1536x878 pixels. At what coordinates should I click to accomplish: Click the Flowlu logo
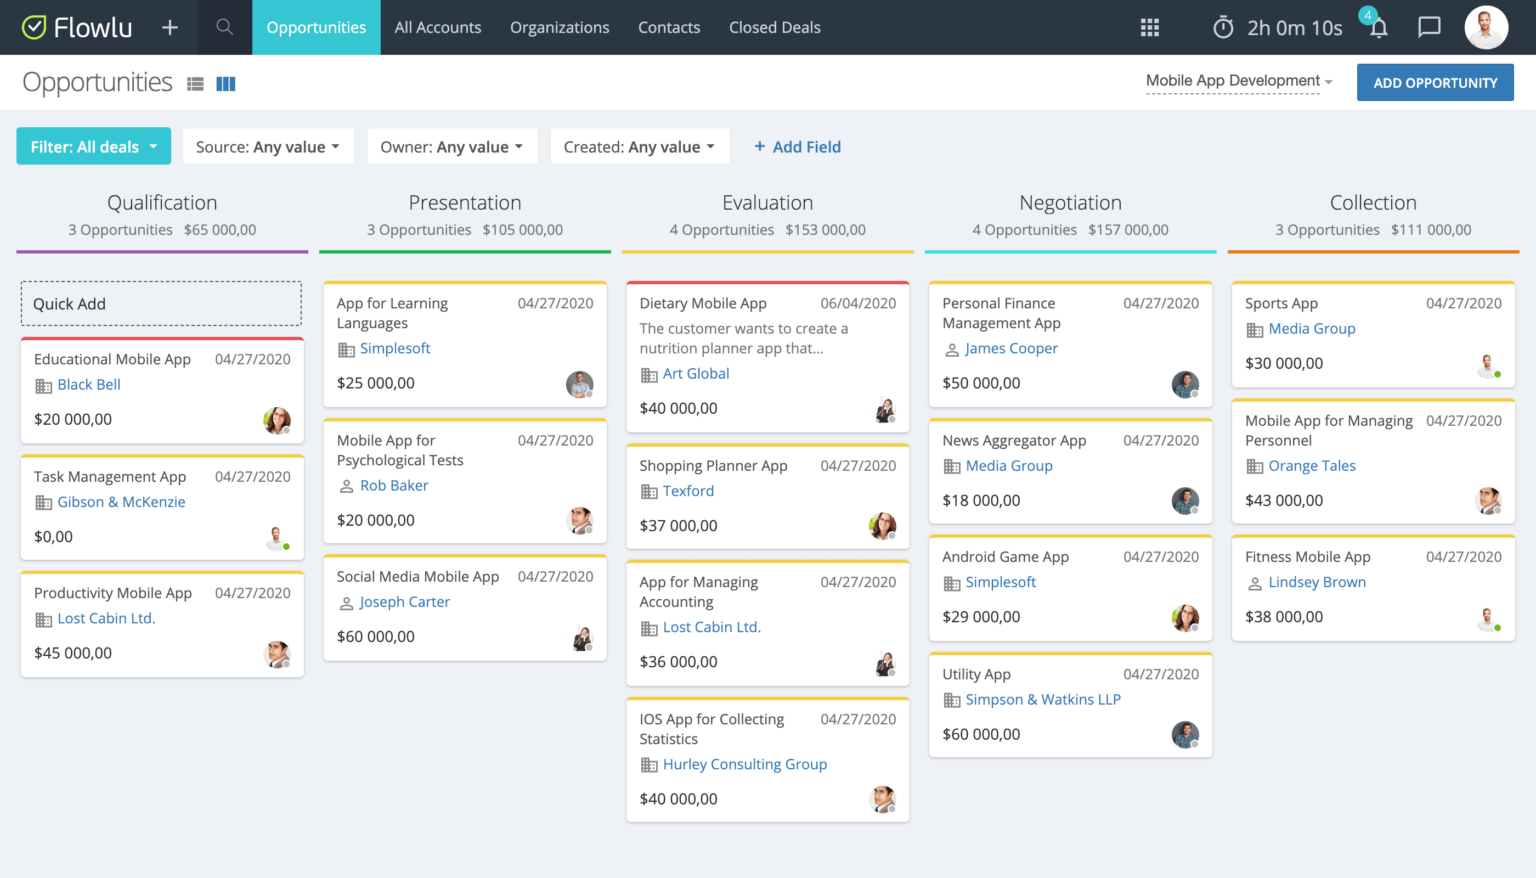click(77, 27)
